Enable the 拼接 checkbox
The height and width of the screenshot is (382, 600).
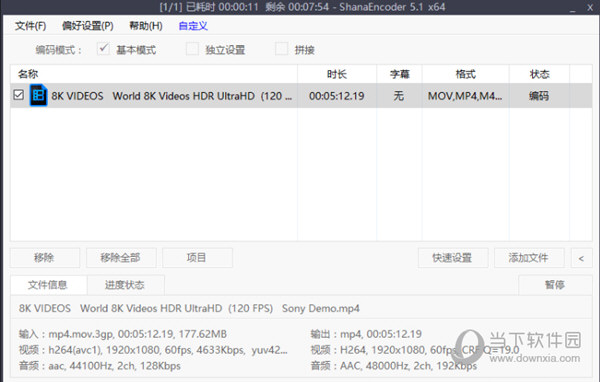(282, 49)
